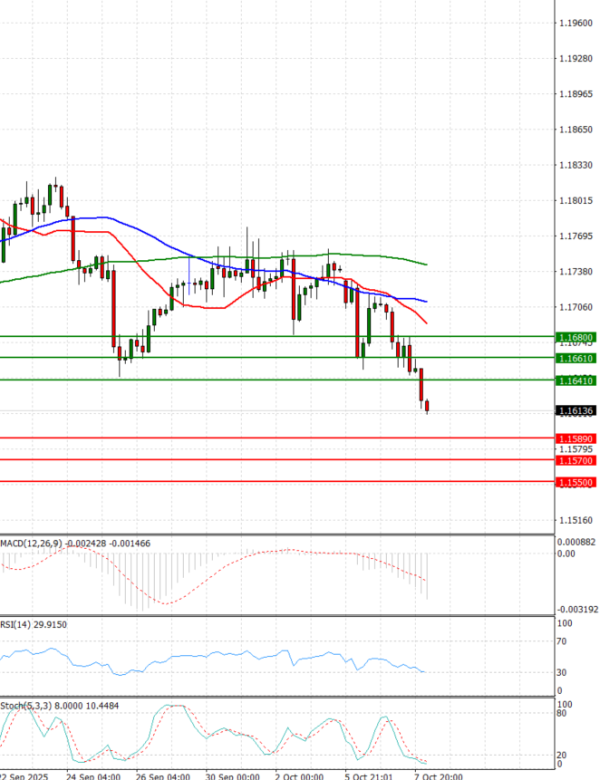Click the right end of the blue moving average
This screenshot has height=780, width=600.
(426, 301)
